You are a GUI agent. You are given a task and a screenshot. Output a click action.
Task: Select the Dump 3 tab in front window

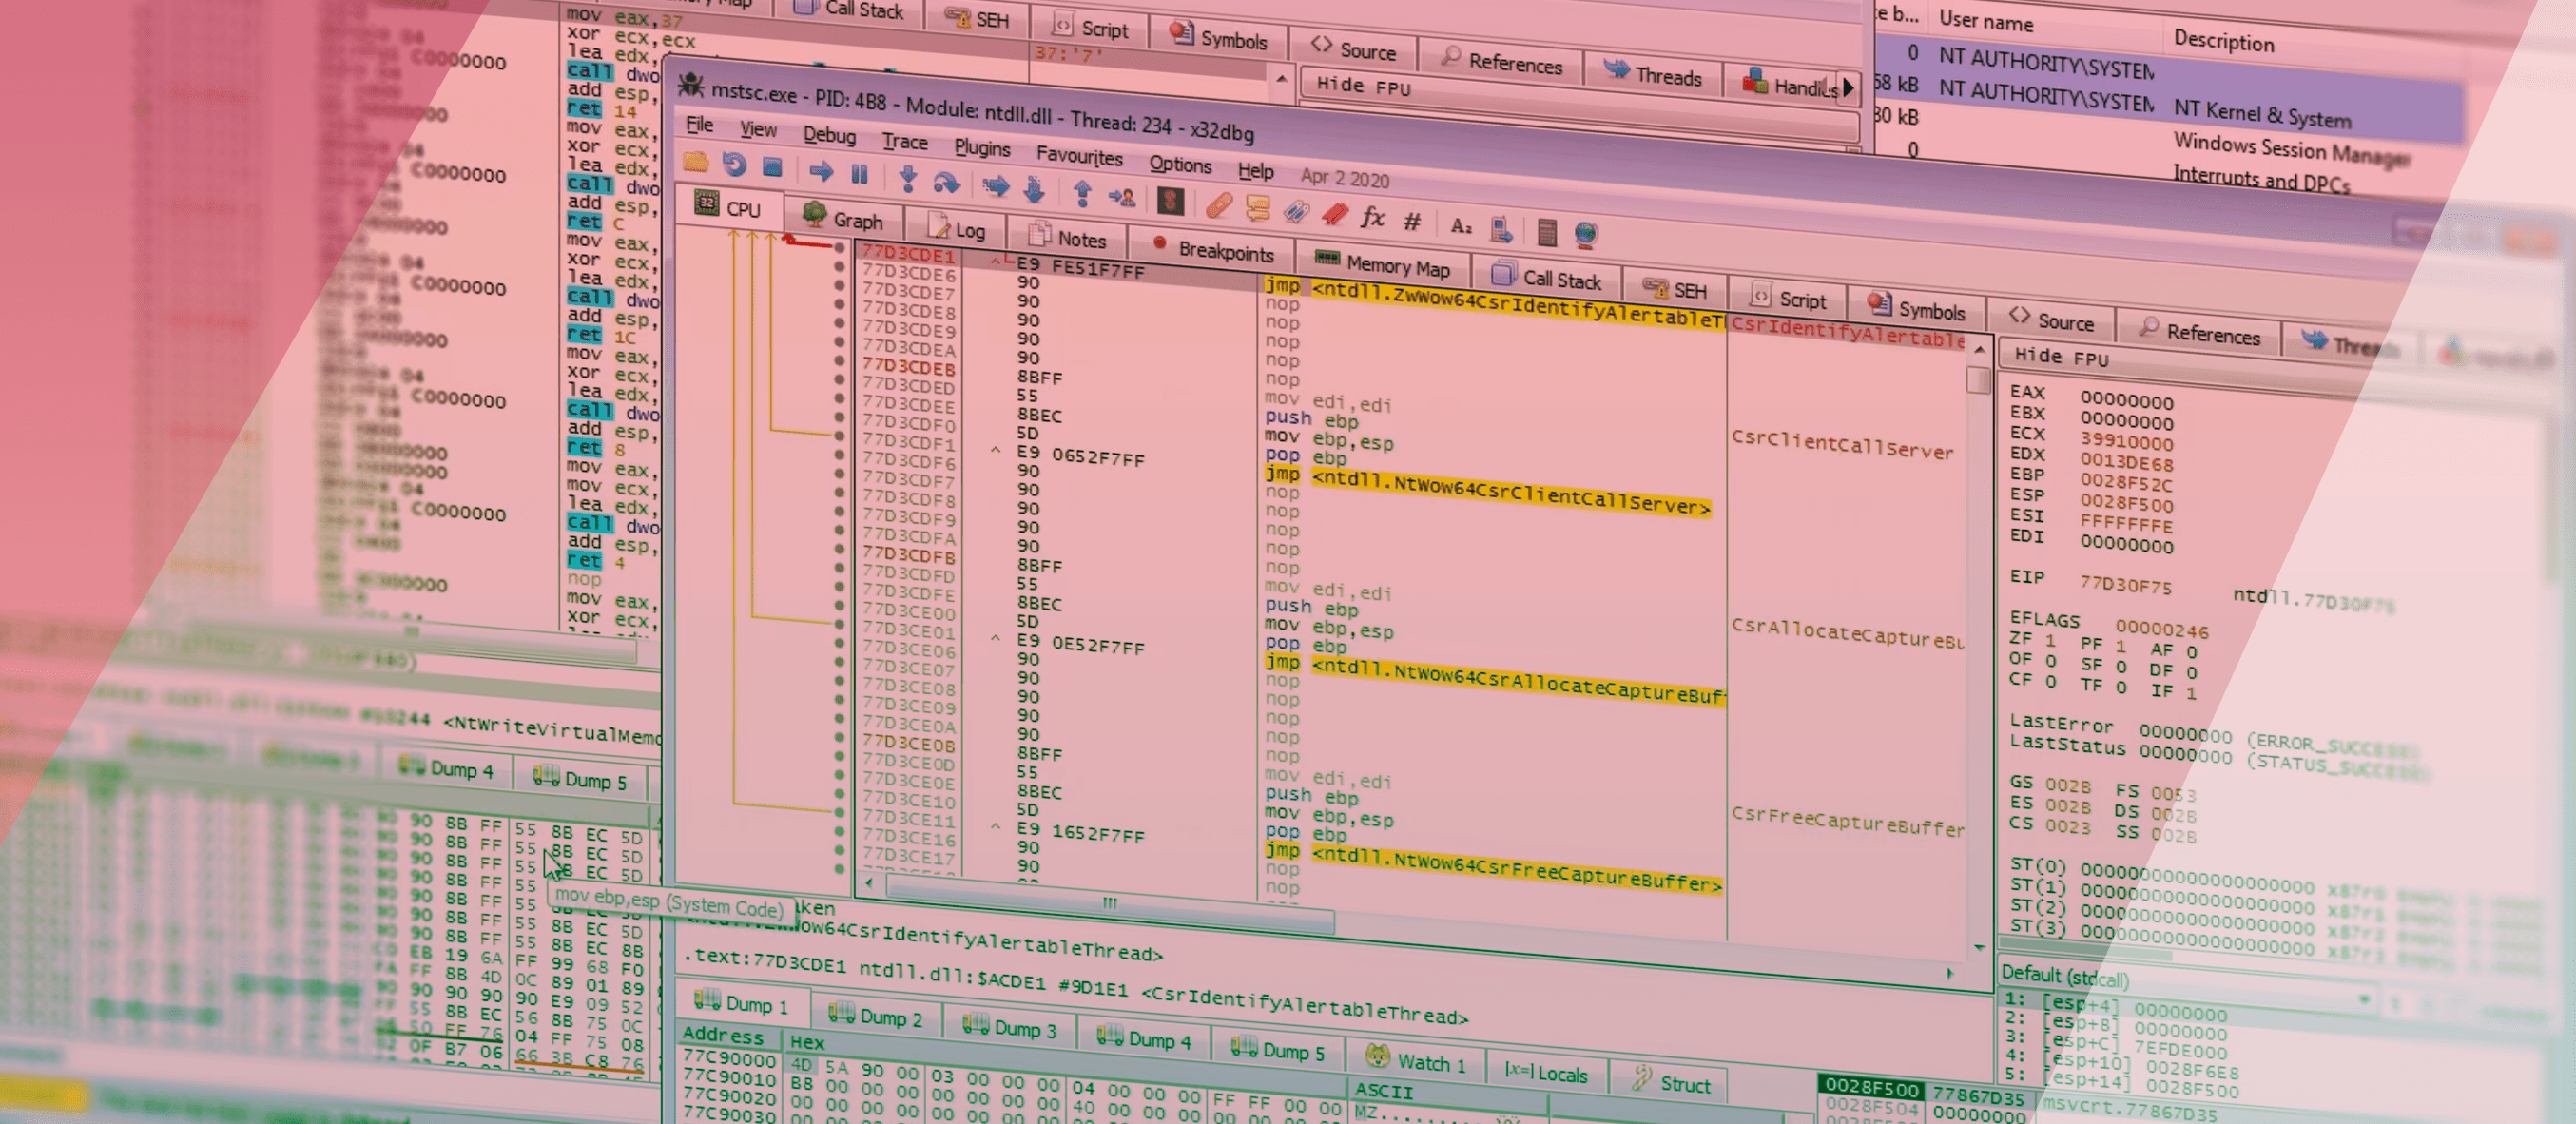pyautogui.click(x=1008, y=1027)
